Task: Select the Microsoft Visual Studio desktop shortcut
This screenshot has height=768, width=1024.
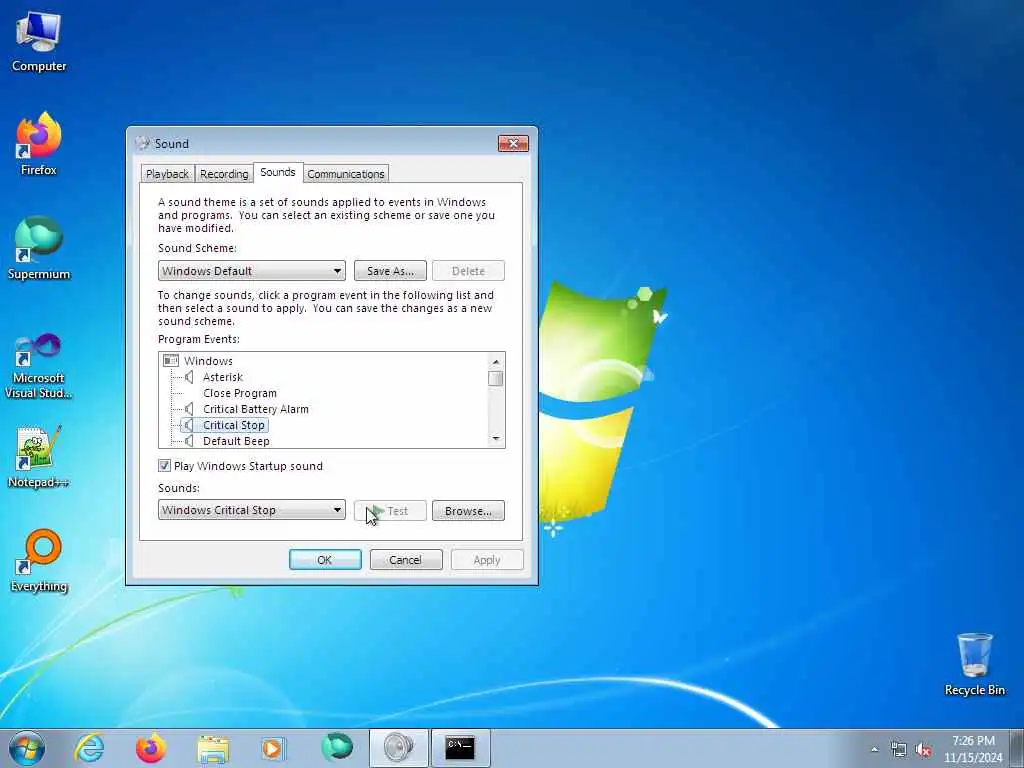Action: 39,366
